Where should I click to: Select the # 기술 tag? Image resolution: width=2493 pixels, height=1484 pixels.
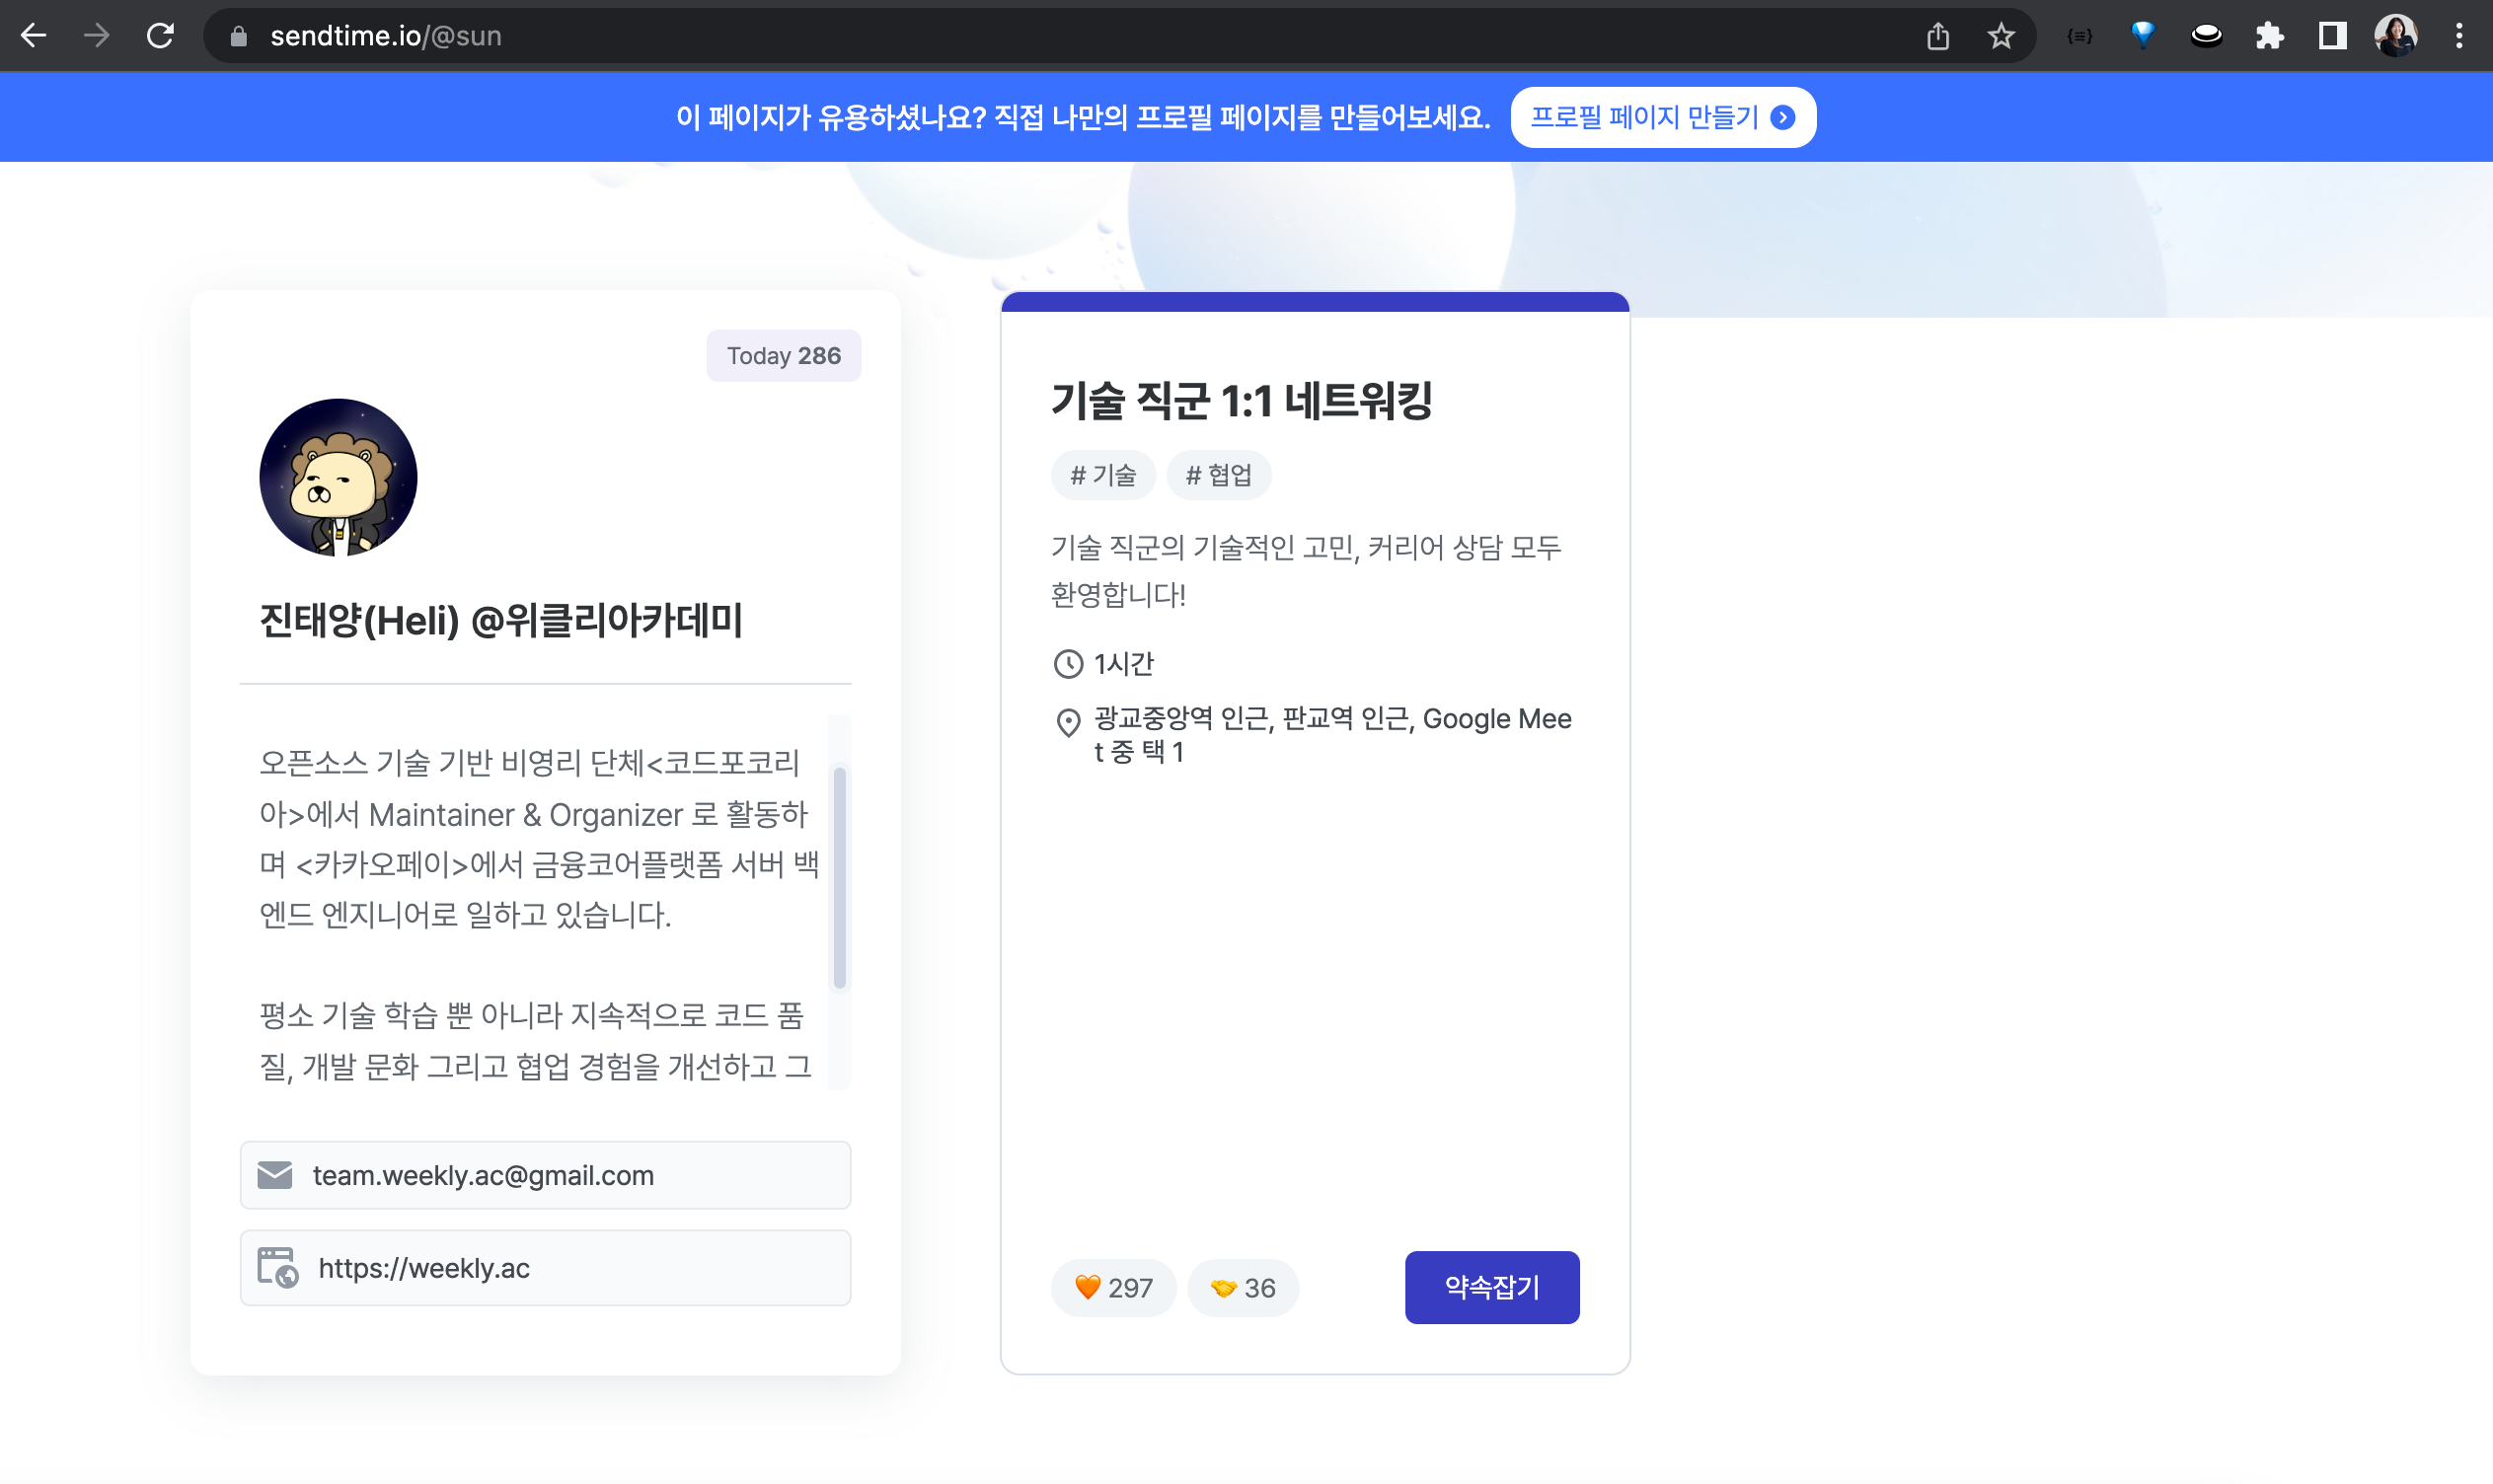click(1103, 475)
